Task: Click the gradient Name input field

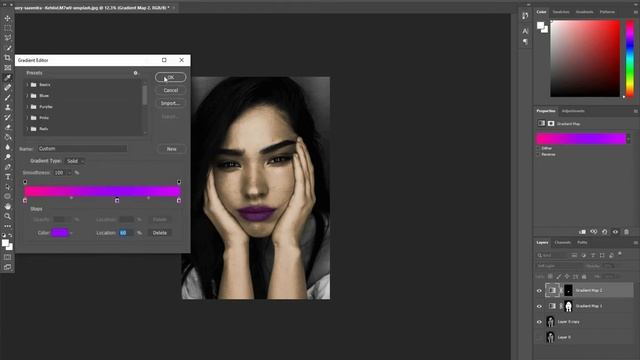Action: (82, 149)
